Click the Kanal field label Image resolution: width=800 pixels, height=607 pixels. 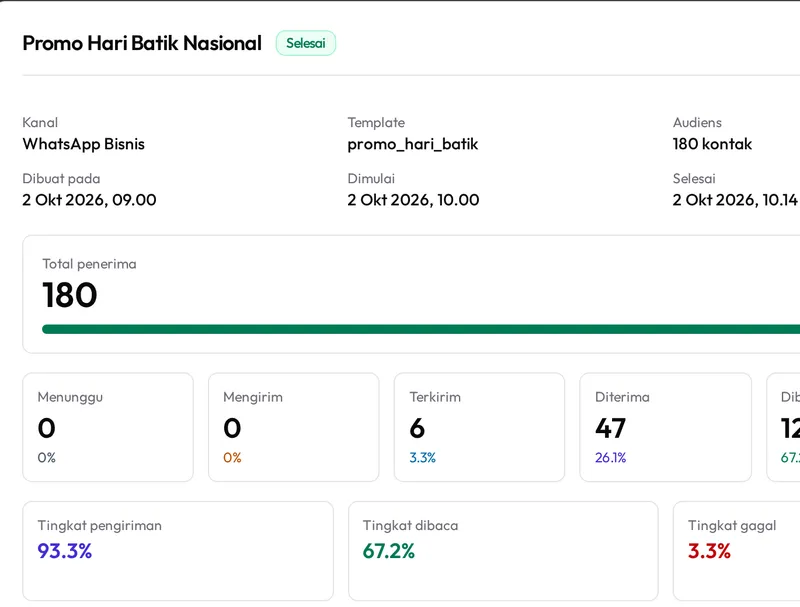point(40,122)
